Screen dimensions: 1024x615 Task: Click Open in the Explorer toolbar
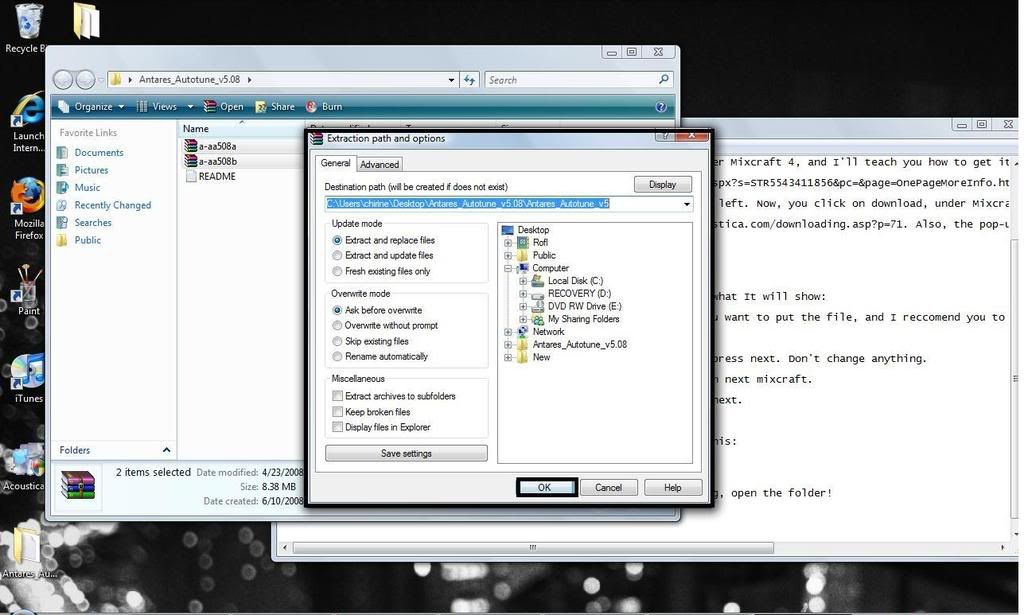[223, 106]
